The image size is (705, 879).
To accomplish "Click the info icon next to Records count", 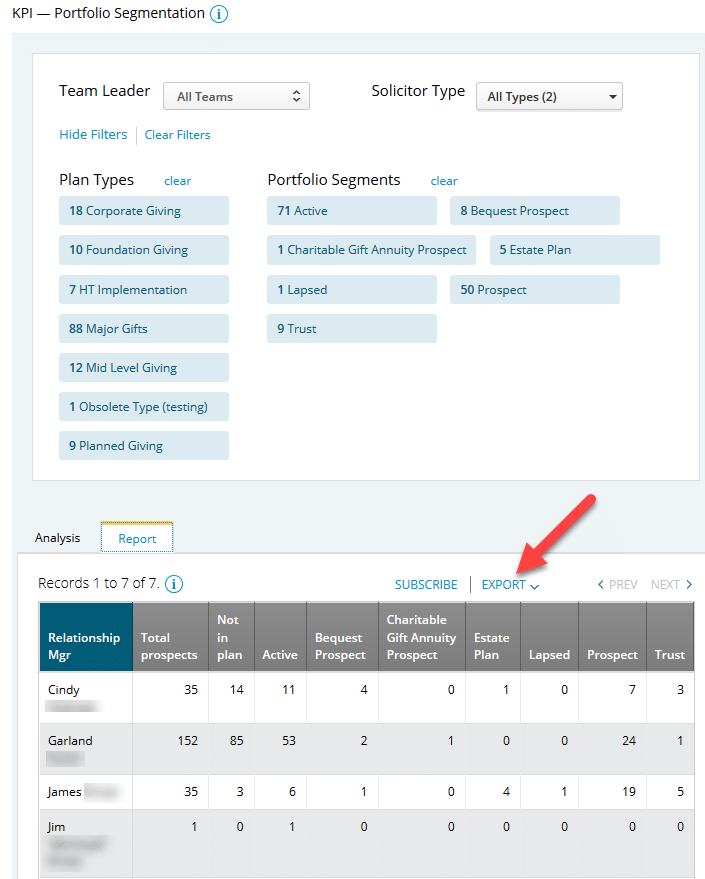I will 174,584.
